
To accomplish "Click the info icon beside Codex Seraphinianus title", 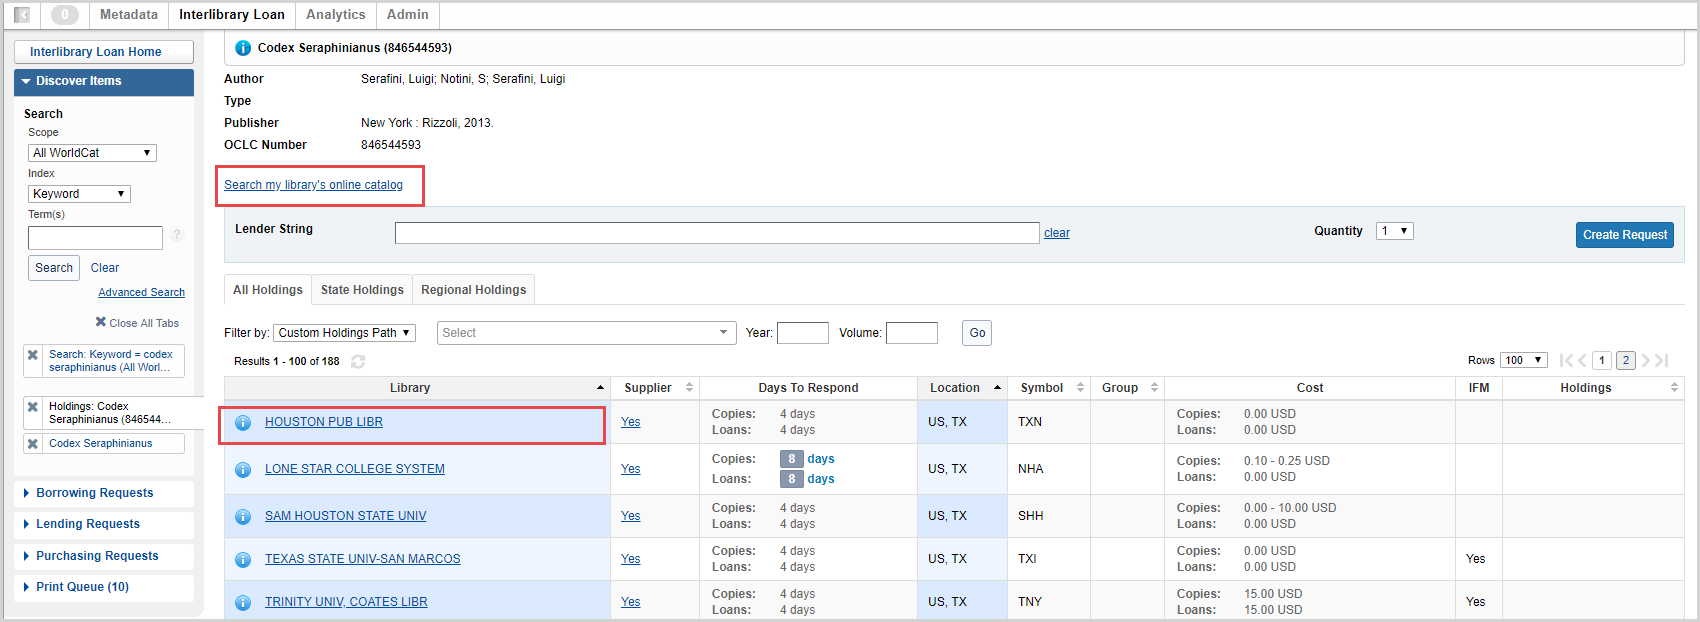I will tap(242, 48).
